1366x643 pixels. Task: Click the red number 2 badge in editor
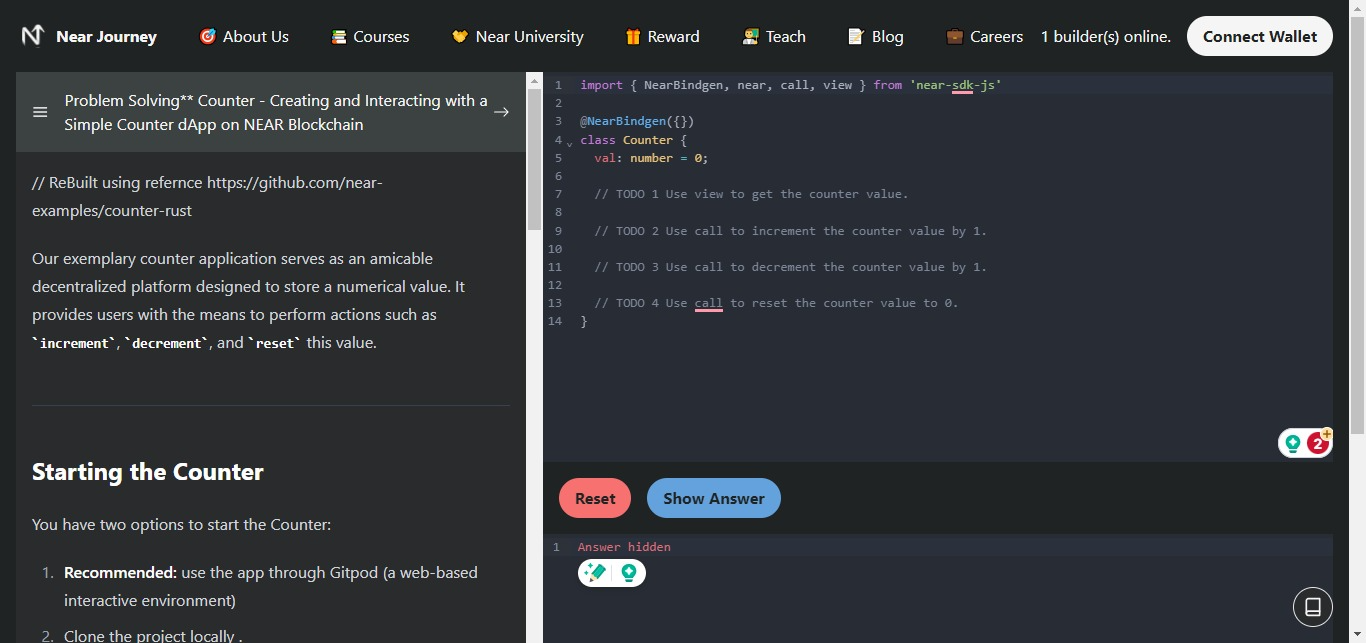point(1318,443)
